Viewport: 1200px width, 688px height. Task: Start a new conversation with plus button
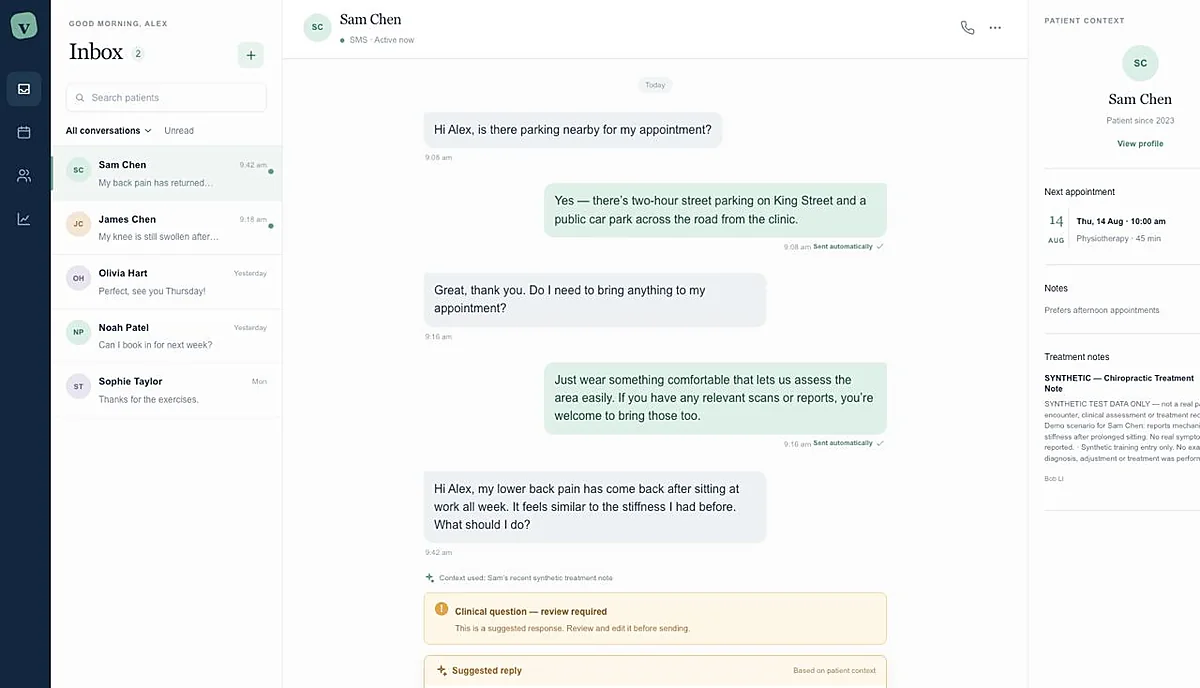tap(251, 55)
